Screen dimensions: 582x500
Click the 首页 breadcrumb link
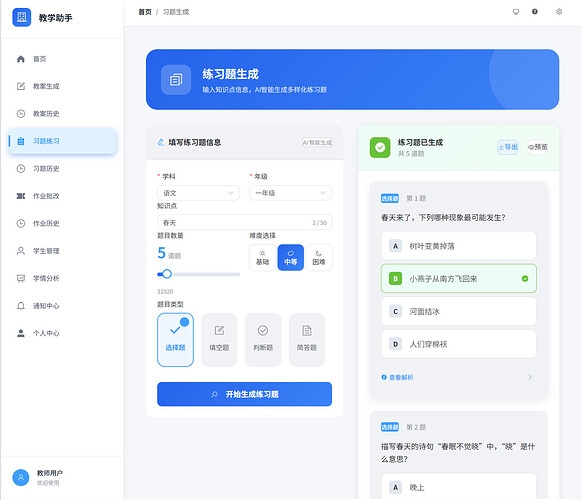click(145, 12)
